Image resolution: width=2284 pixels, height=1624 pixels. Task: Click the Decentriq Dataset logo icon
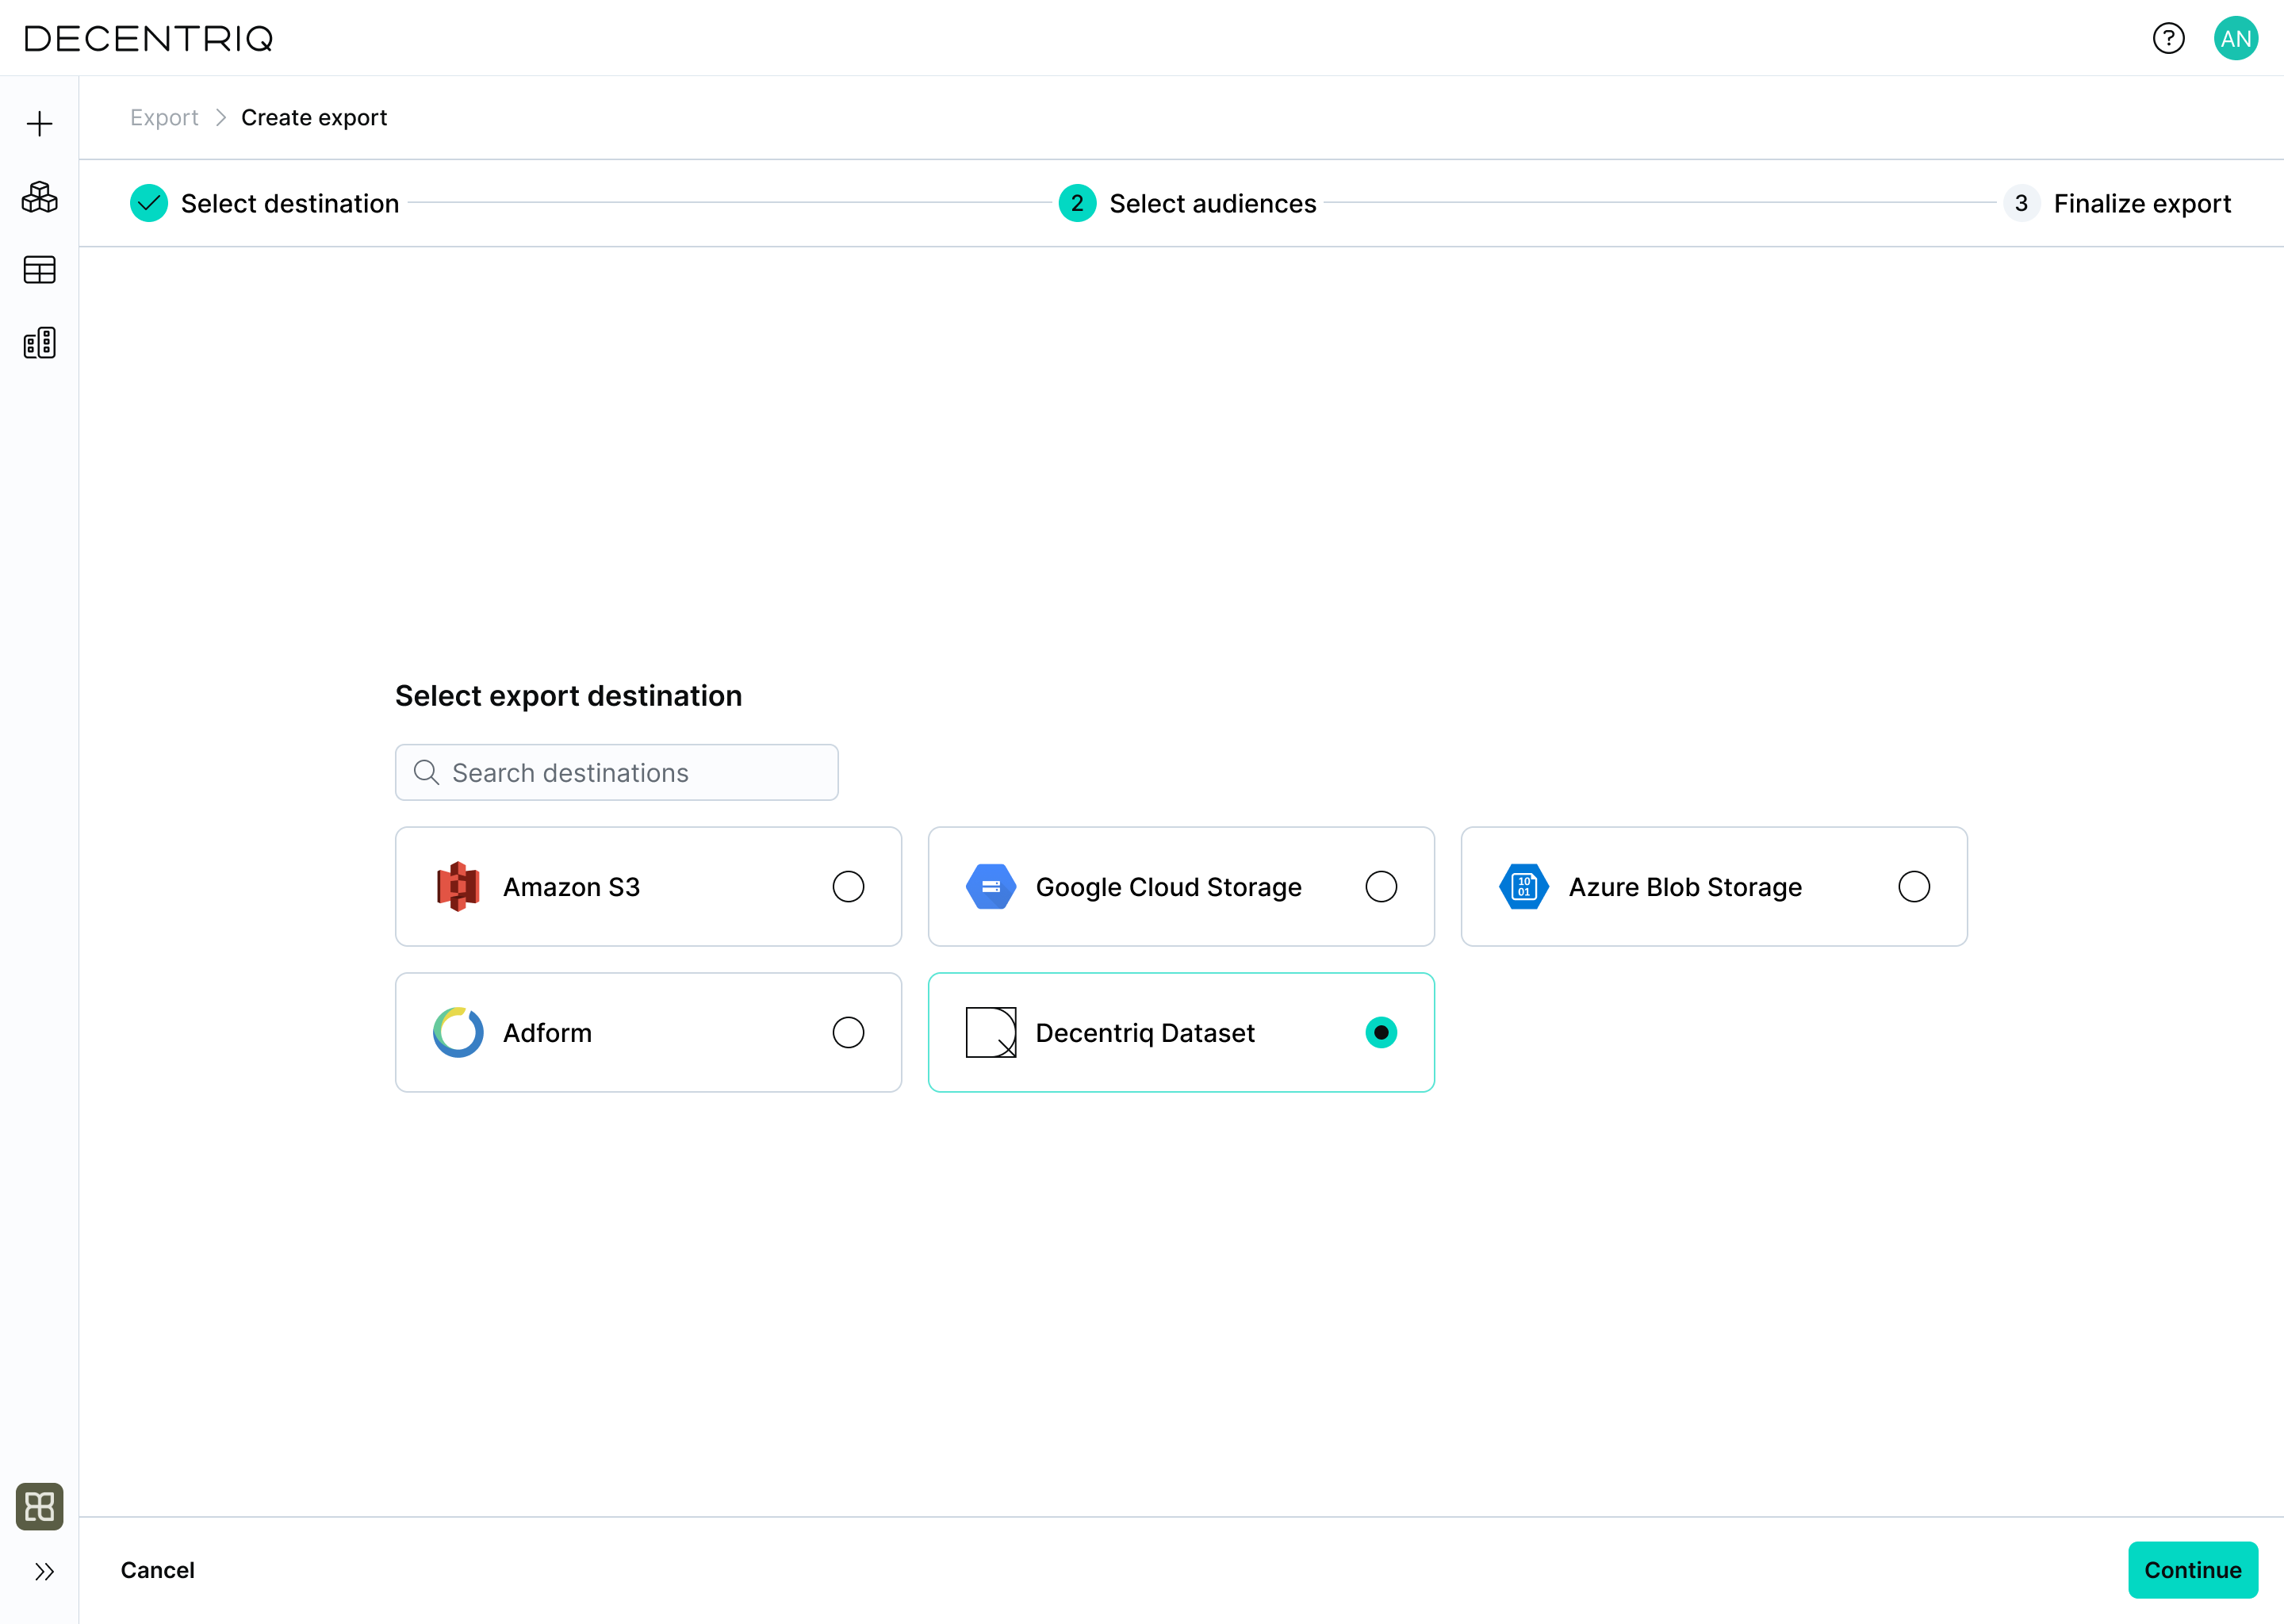(x=991, y=1032)
